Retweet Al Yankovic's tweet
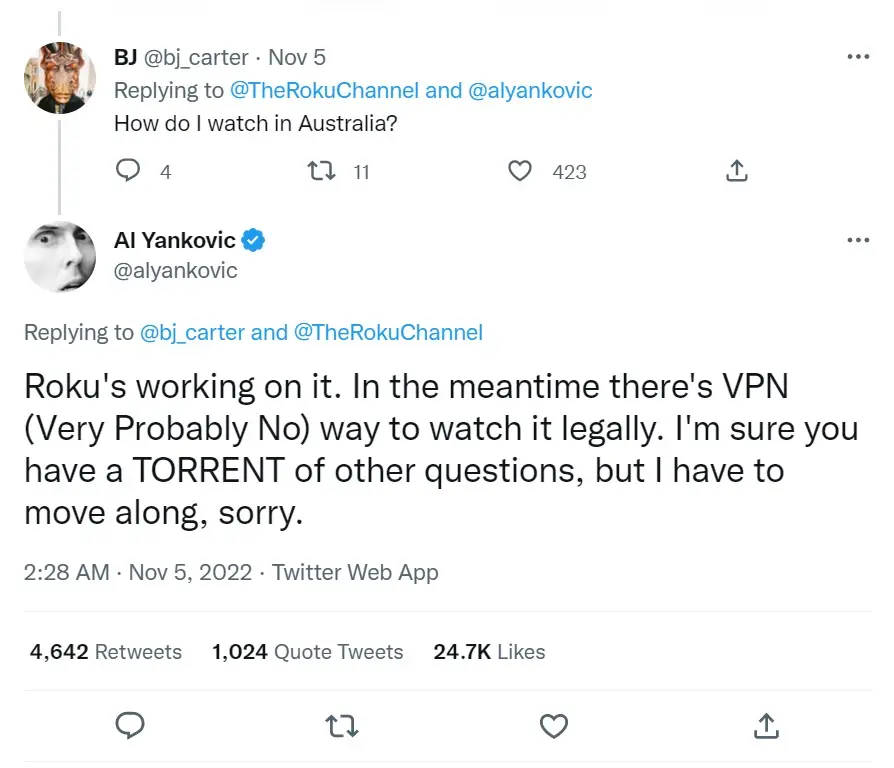This screenshot has width=894, height=768. 342,726
